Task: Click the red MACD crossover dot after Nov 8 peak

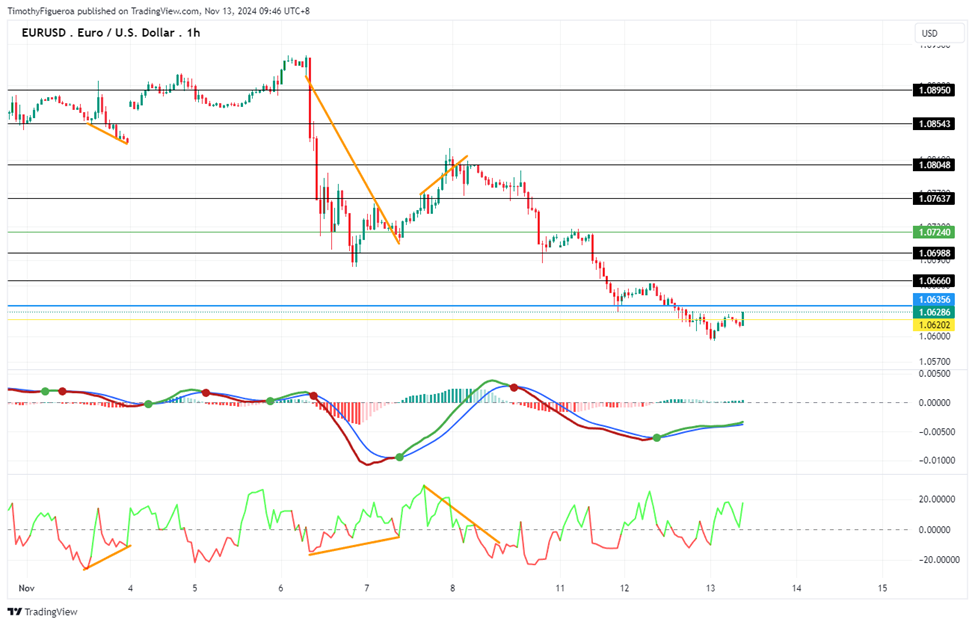Action: coord(514,387)
